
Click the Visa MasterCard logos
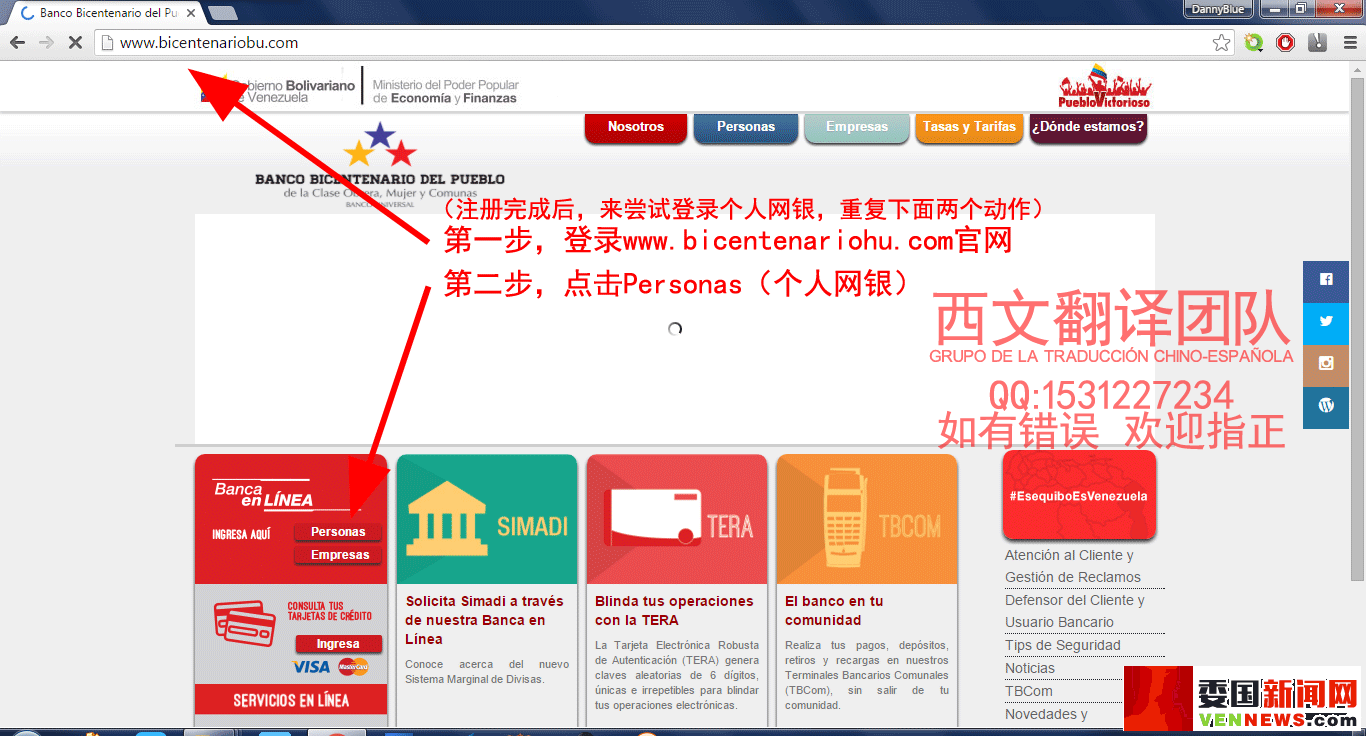click(331, 667)
